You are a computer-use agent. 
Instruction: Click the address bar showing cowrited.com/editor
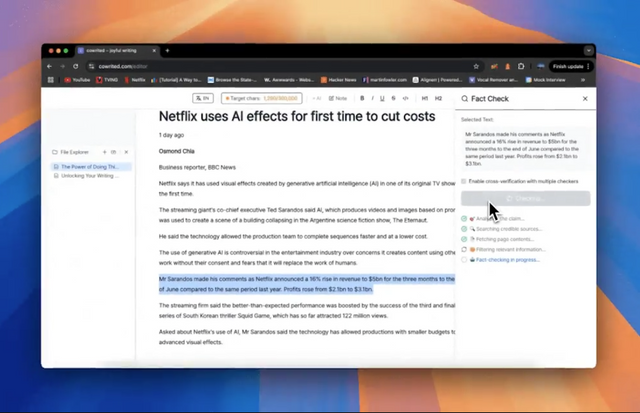click(x=282, y=66)
